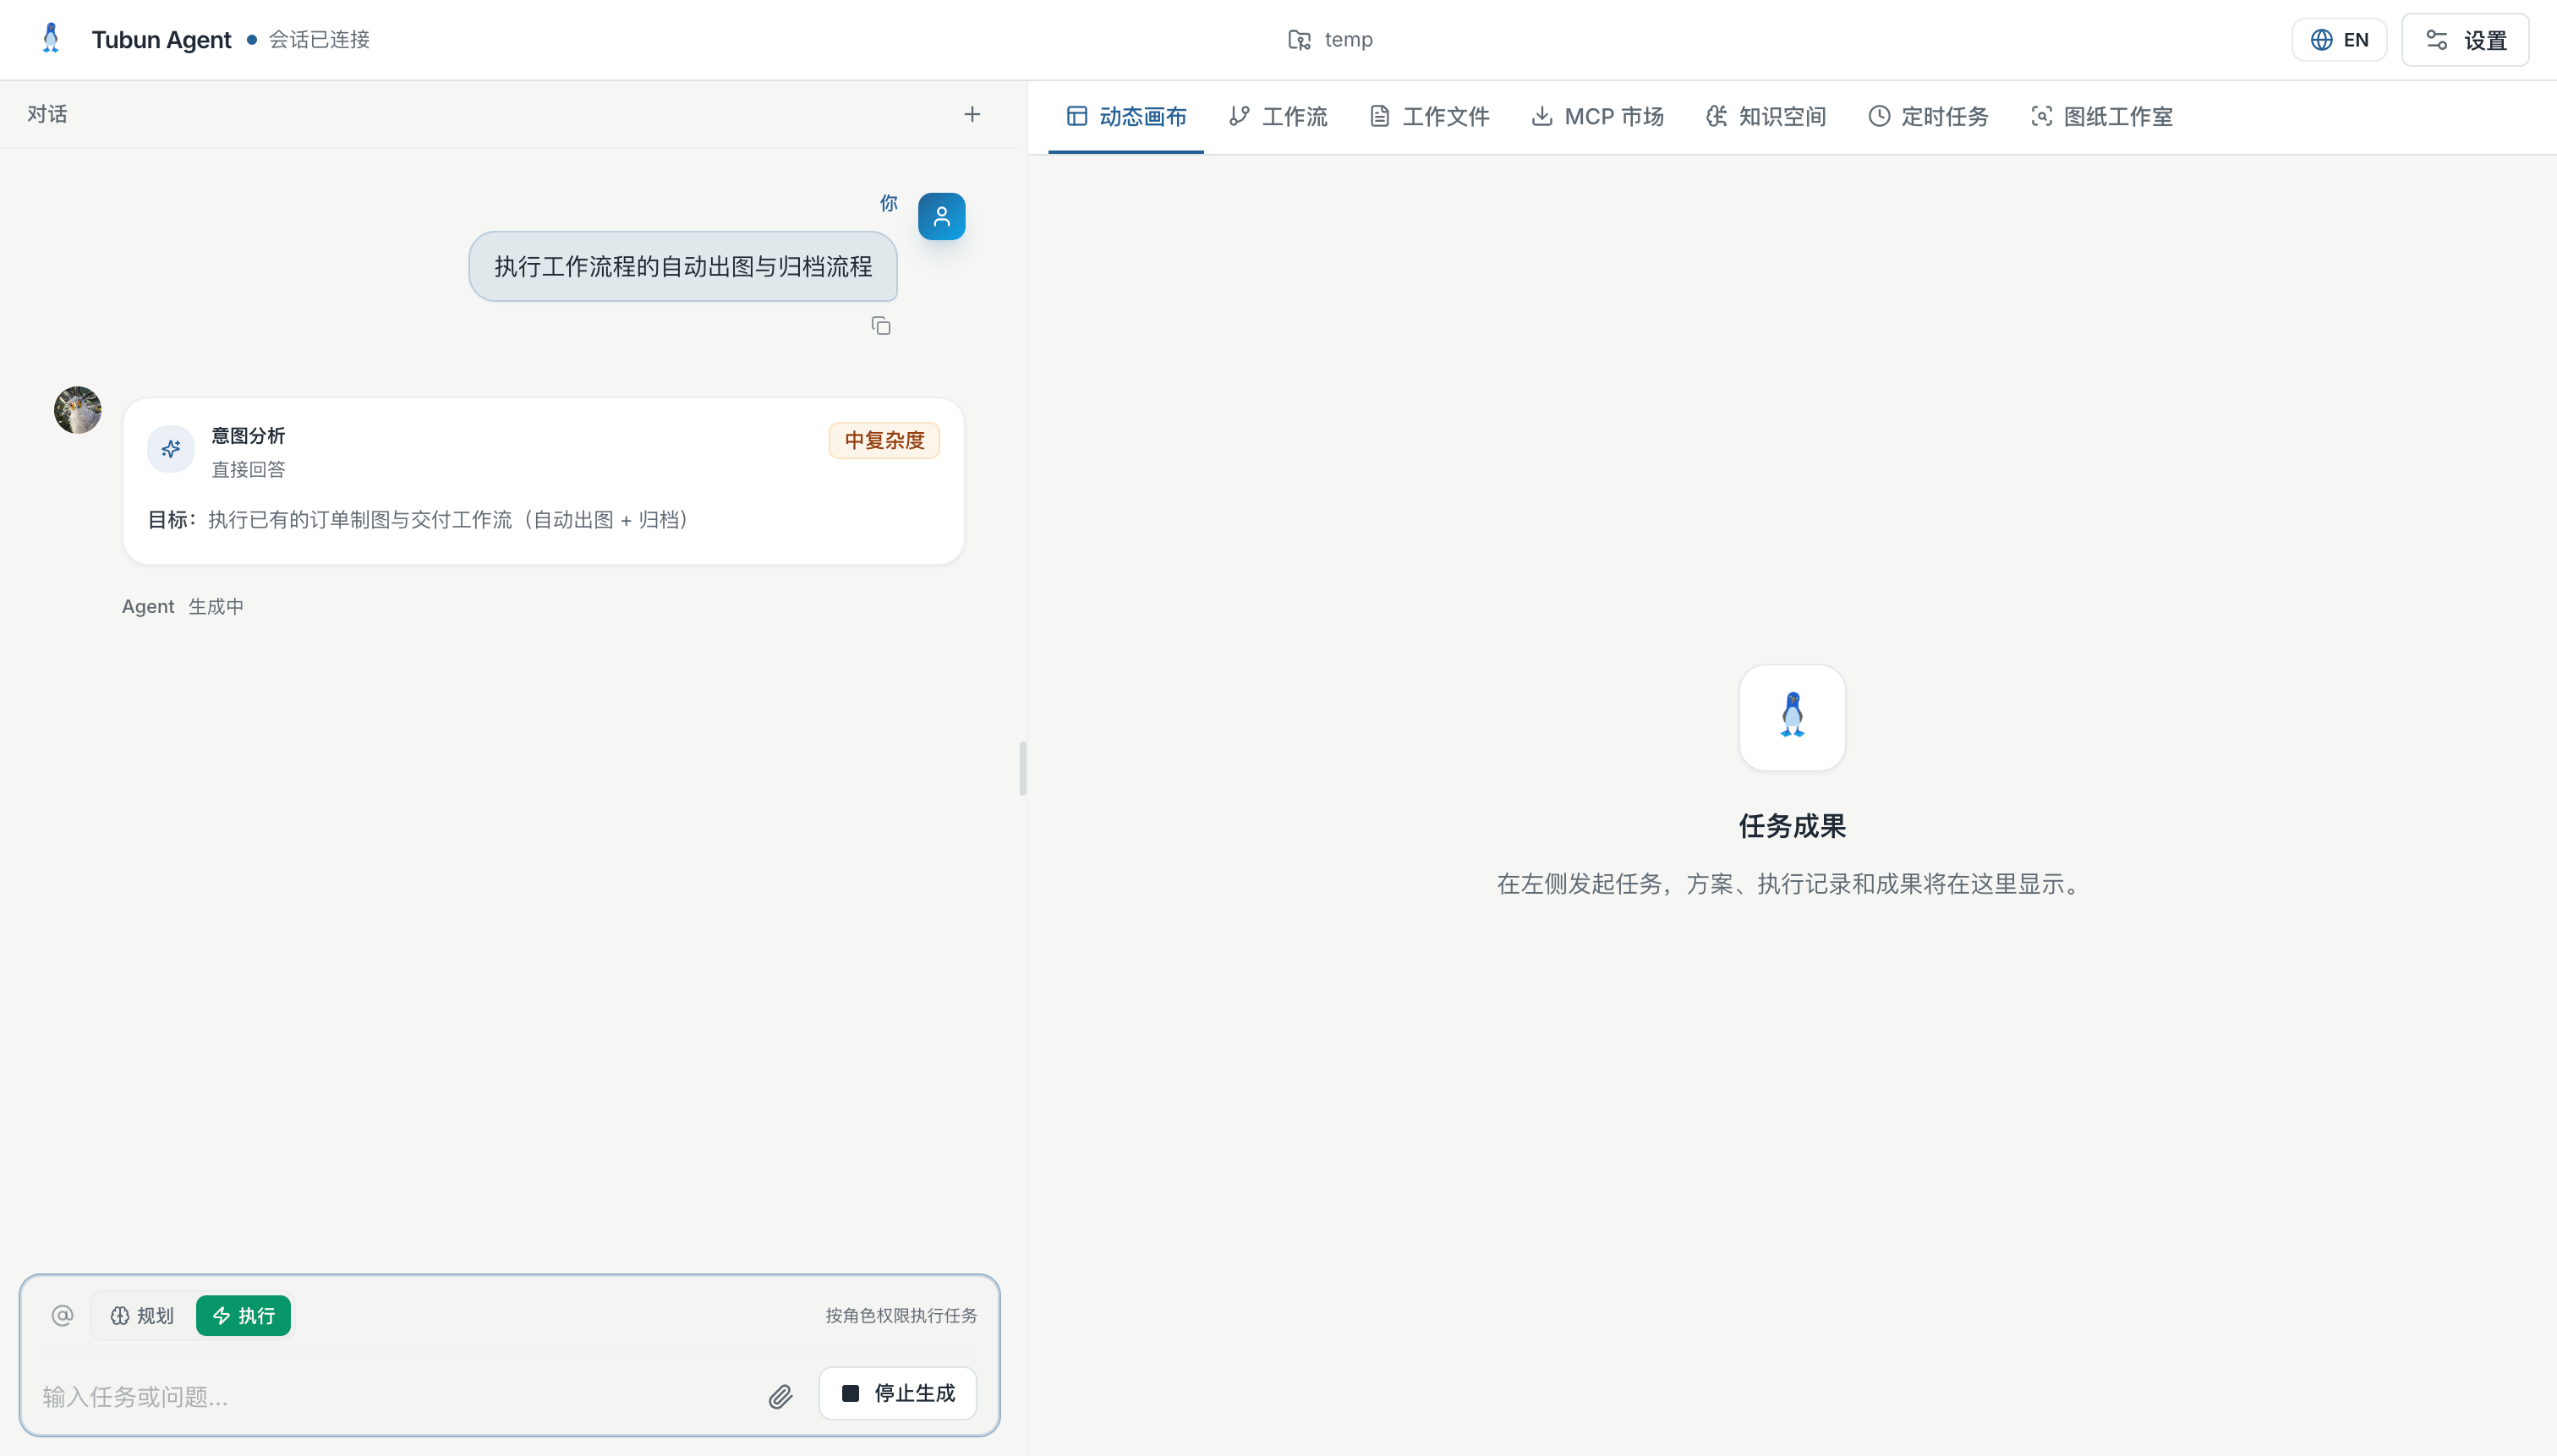Switch language to EN
The height and width of the screenshot is (1456, 2557).
click(x=2339, y=40)
